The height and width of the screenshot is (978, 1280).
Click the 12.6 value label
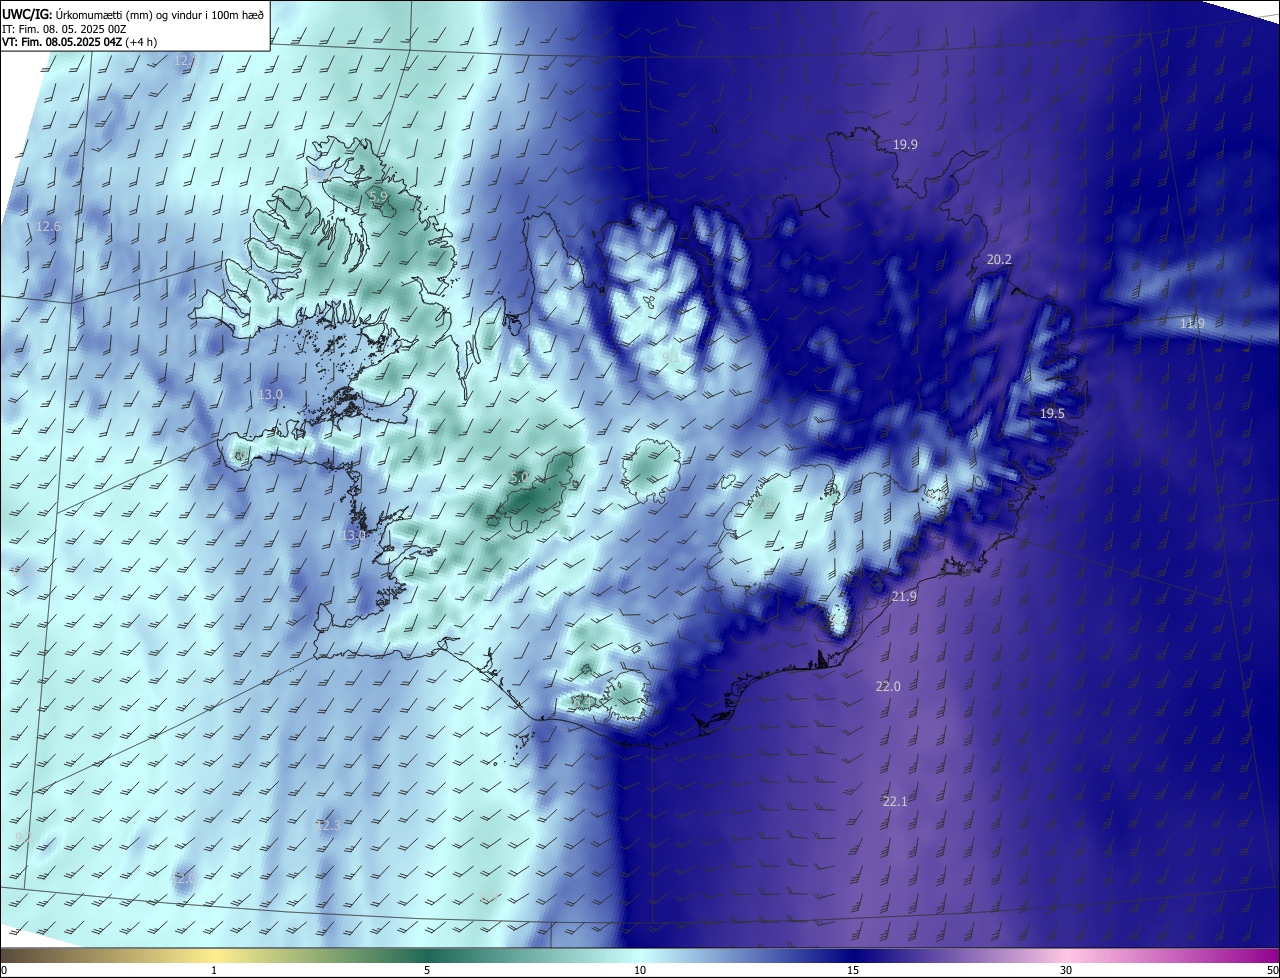(x=48, y=227)
